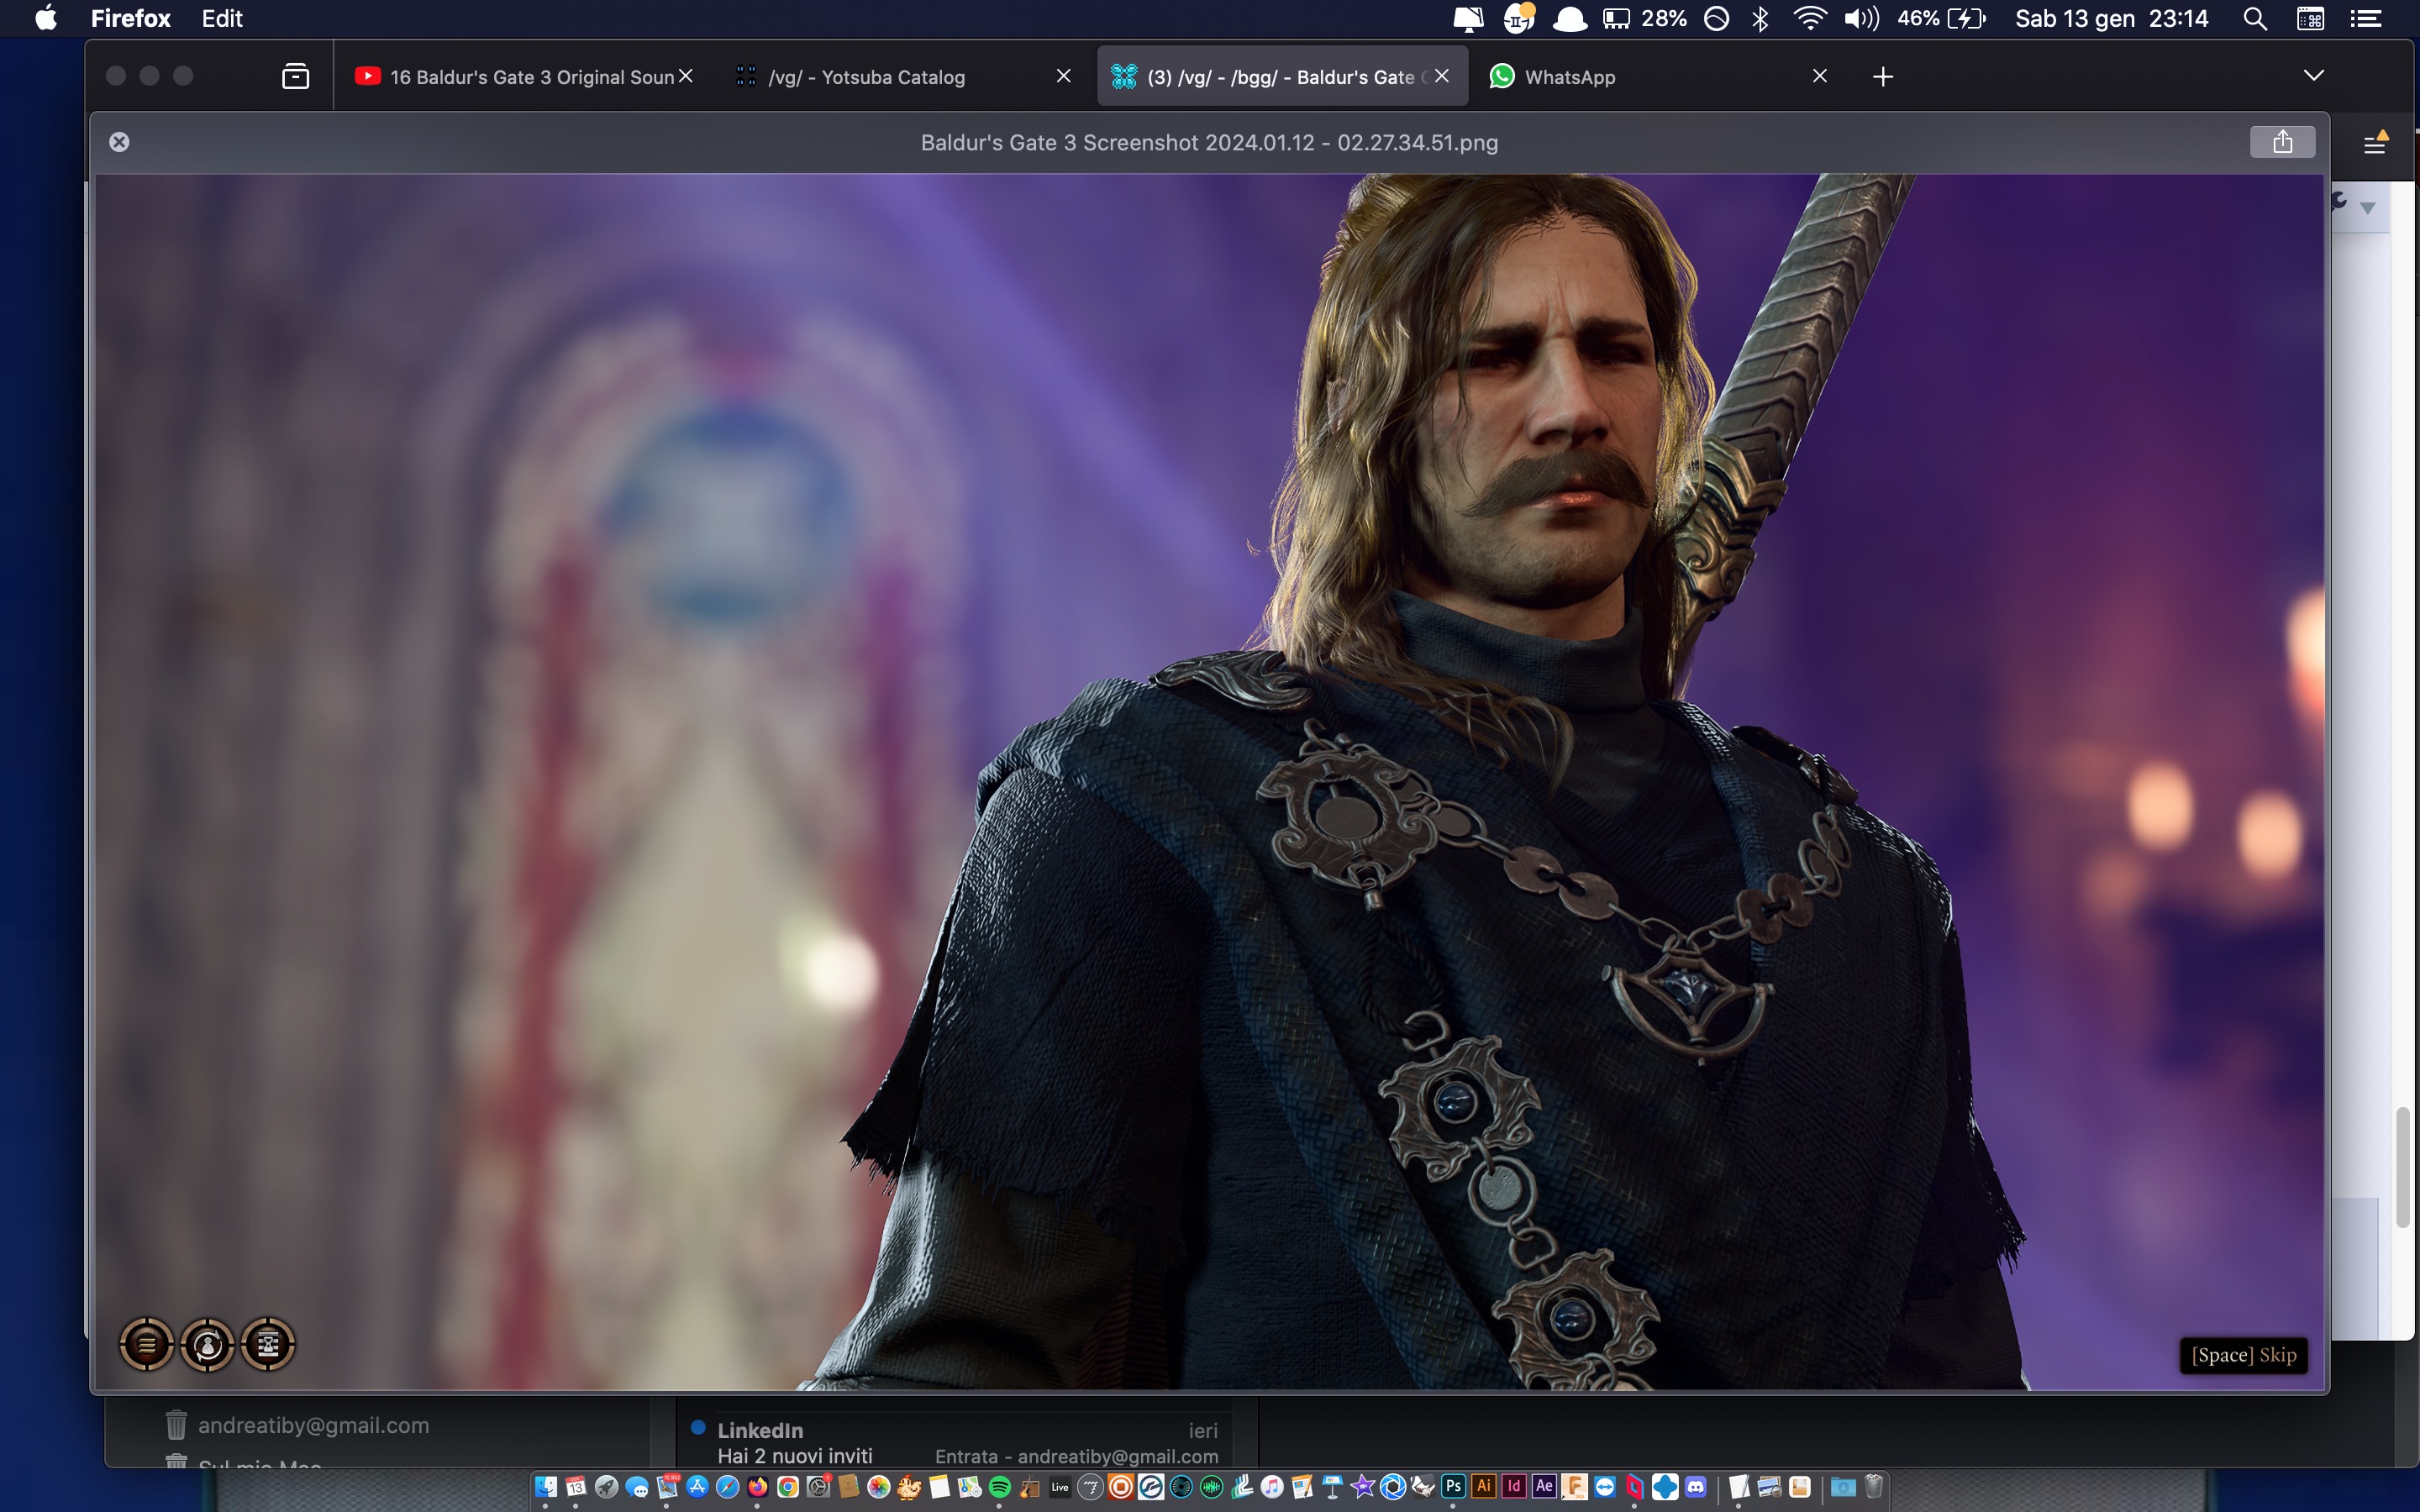Image resolution: width=2420 pixels, height=1512 pixels.
Task: Click the date and time Sab 13 gen
Action: [x=2111, y=18]
